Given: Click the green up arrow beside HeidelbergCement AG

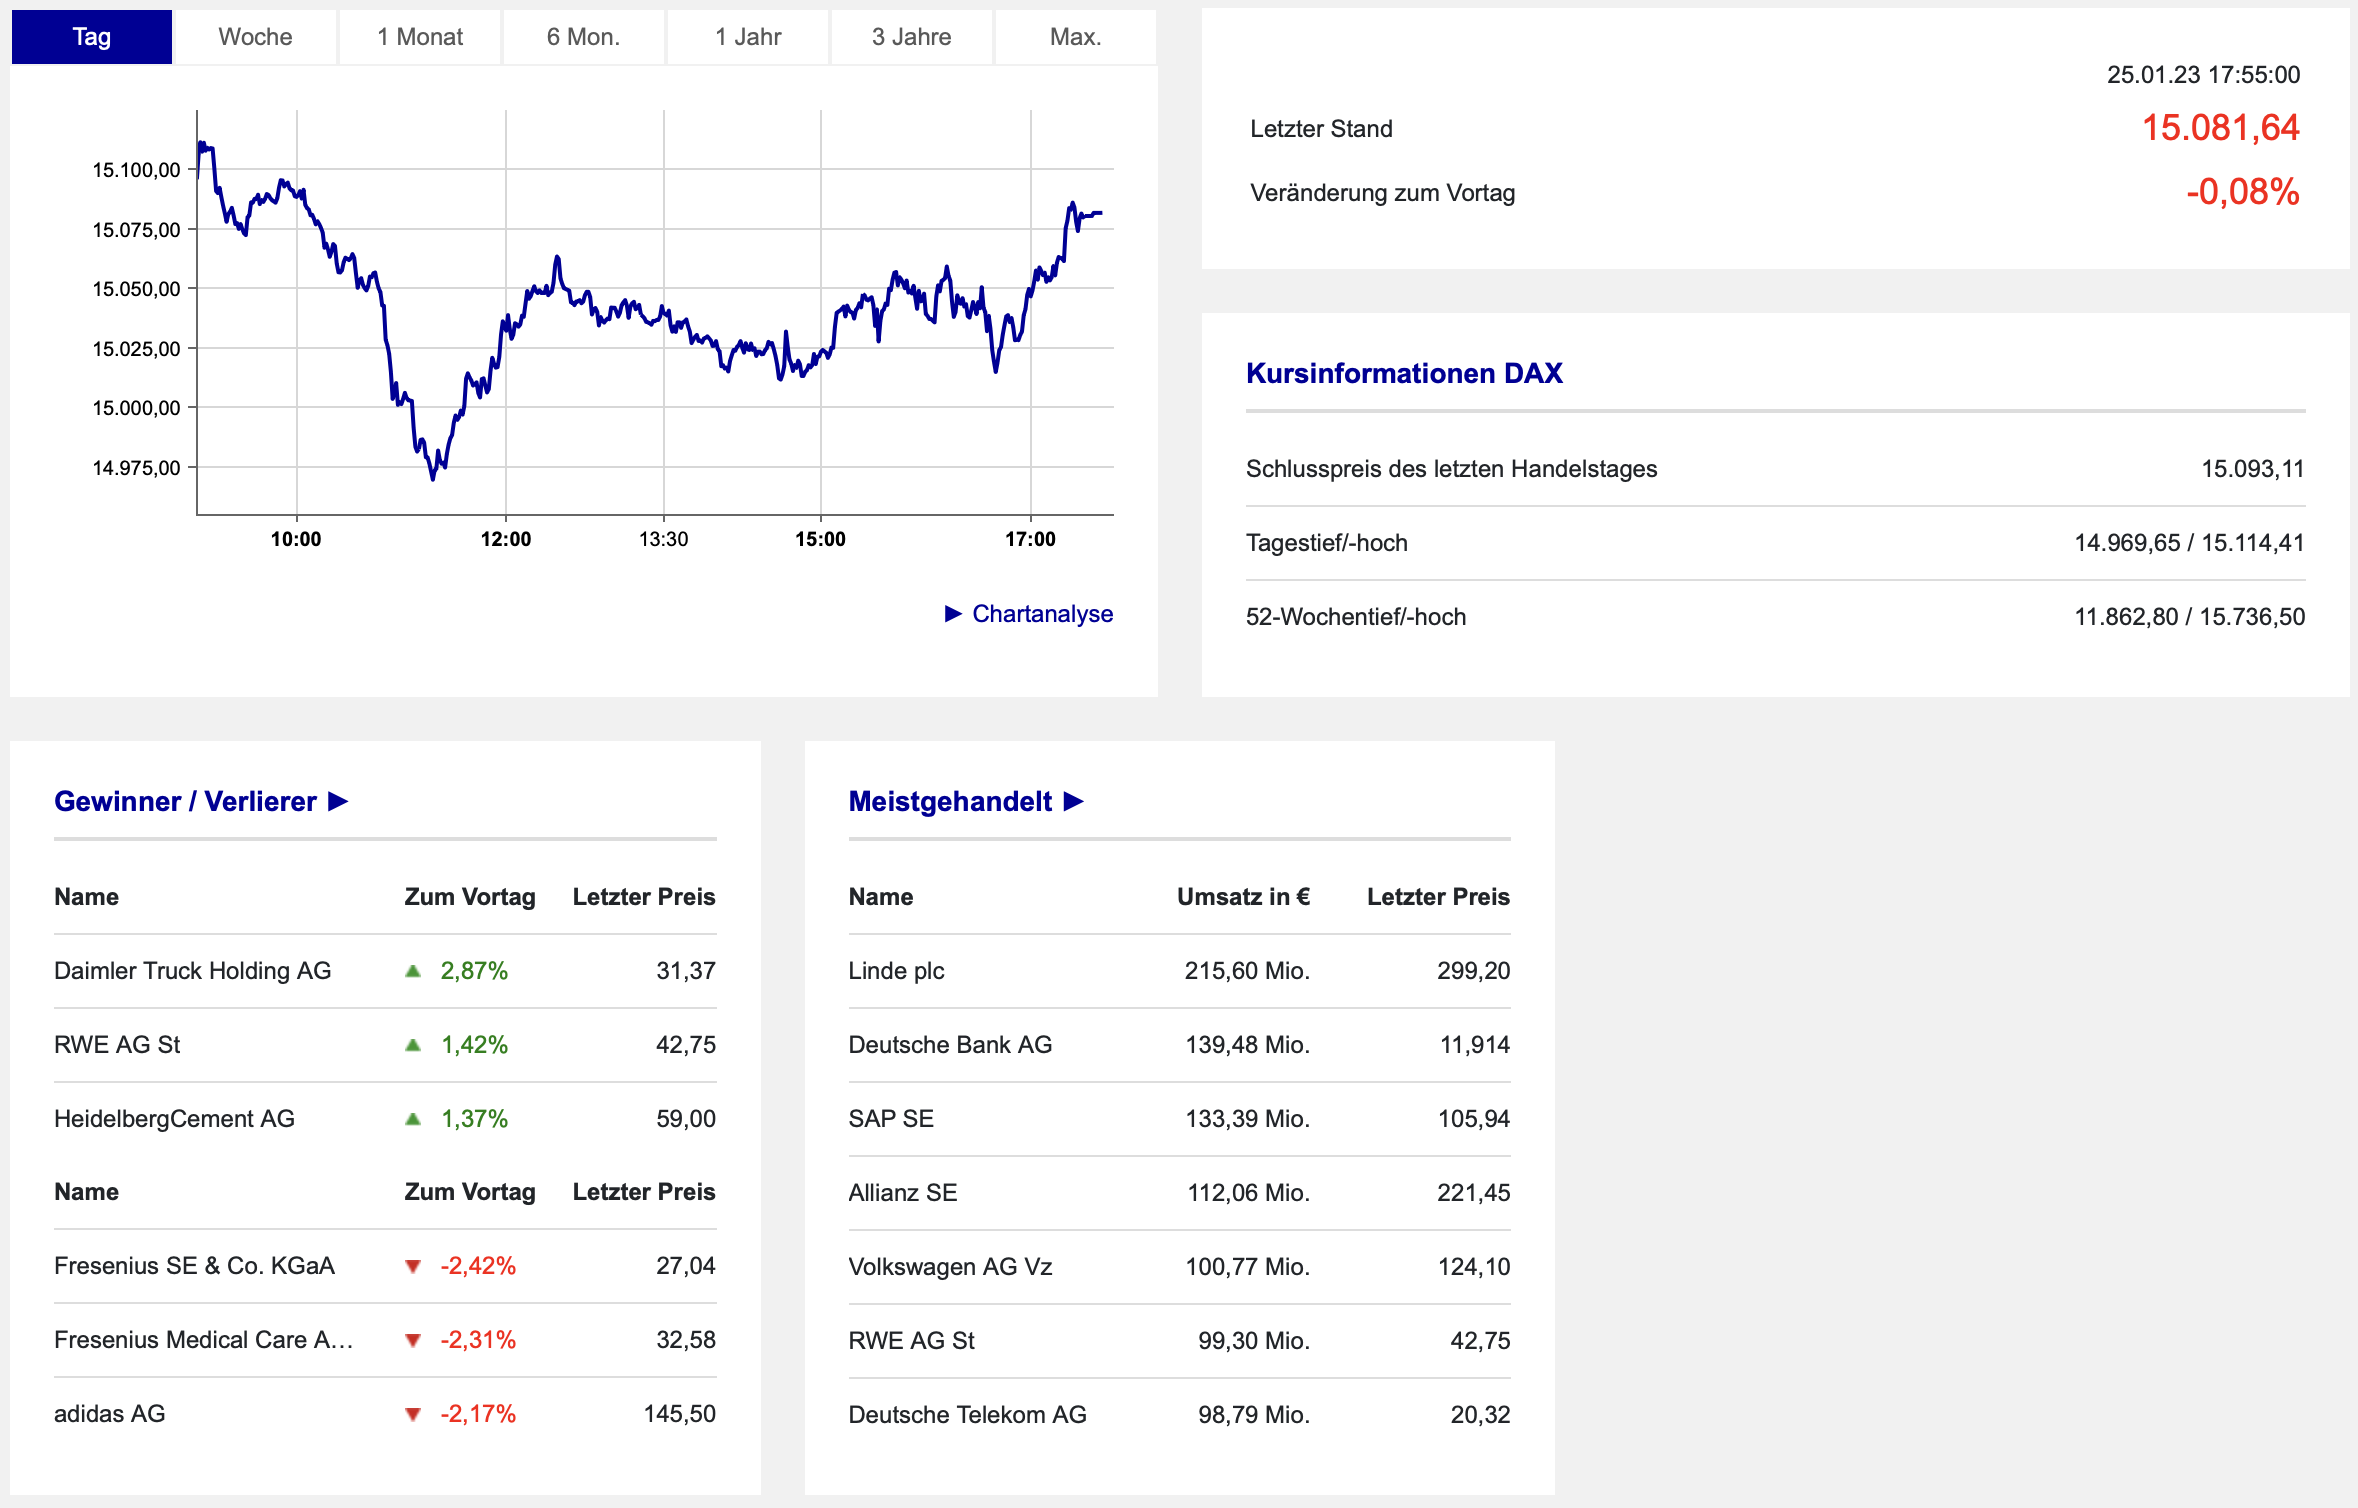Looking at the screenshot, I should point(413,1119).
